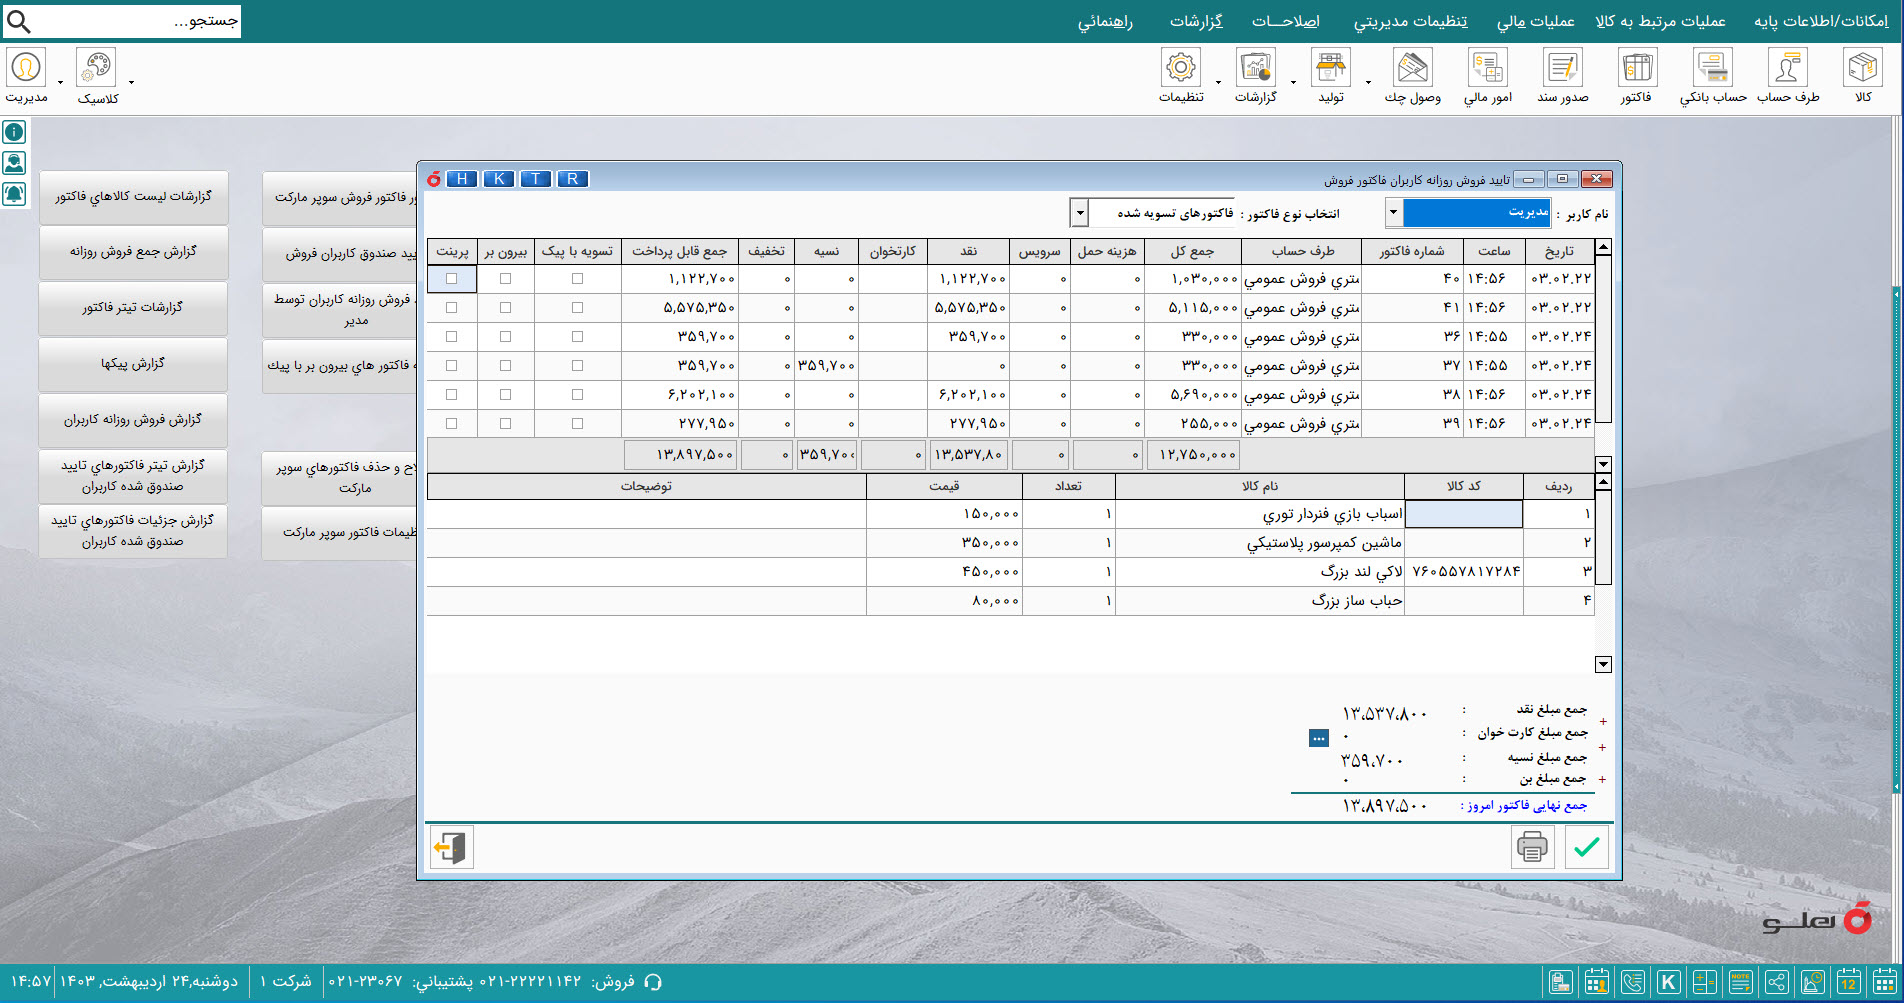Click گزارش پيکها button

[x=133, y=364]
